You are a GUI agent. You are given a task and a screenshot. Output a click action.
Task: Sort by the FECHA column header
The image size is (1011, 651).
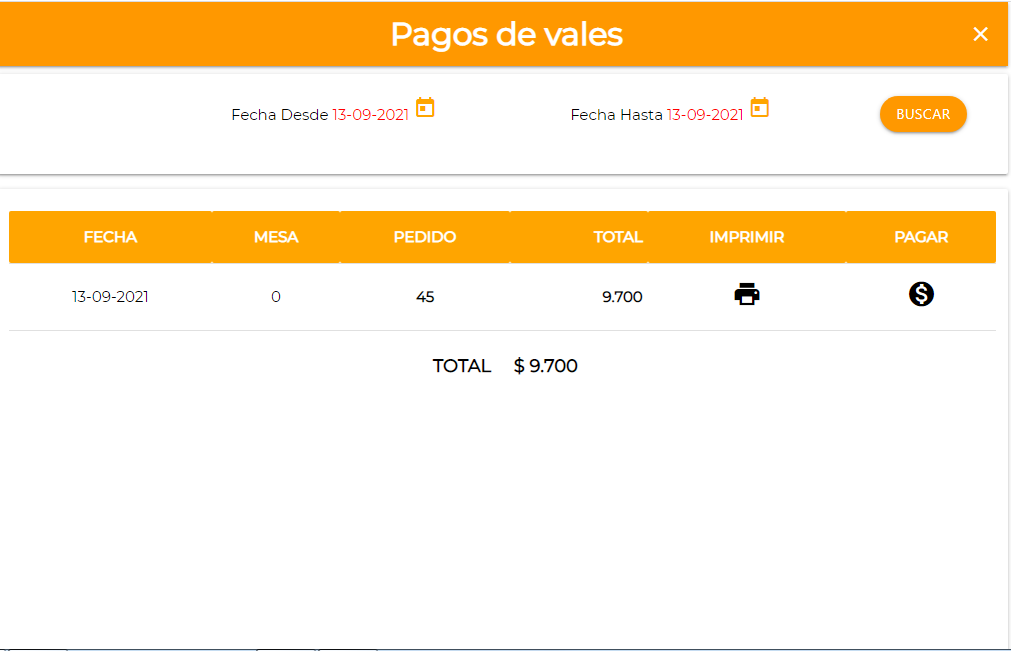point(110,237)
